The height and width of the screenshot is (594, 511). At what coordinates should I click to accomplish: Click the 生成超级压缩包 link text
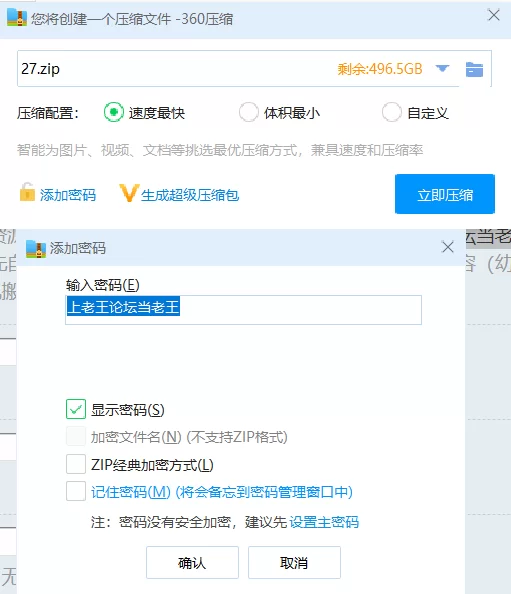click(x=190, y=195)
